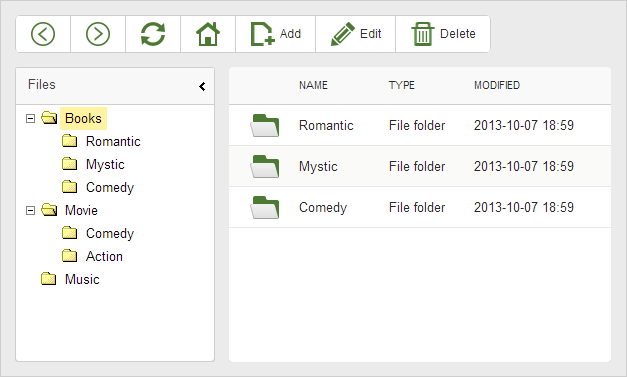This screenshot has width=627, height=377.
Task: Select the Comedy name in file list
Action: [x=323, y=207]
